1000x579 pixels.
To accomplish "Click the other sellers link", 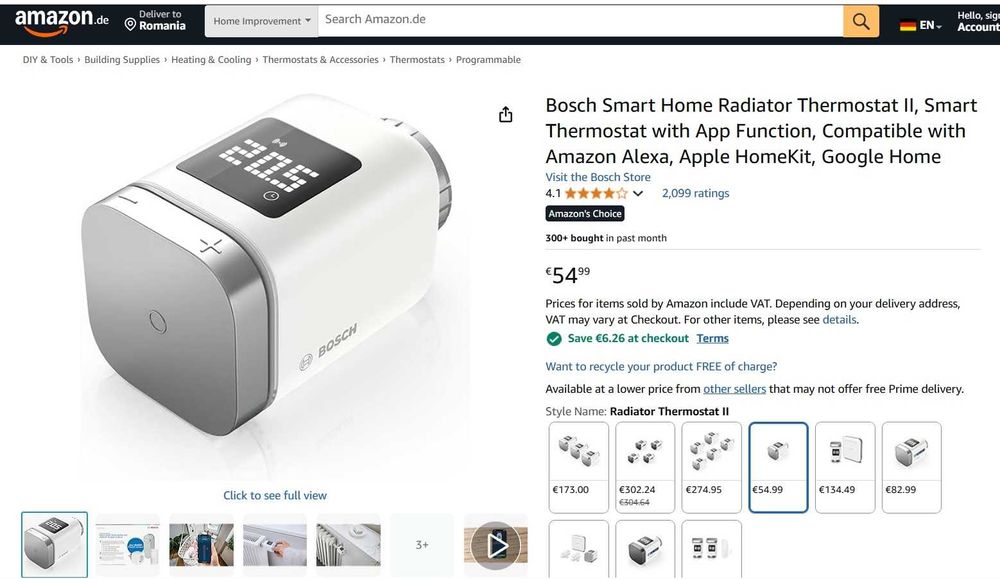I will tap(734, 389).
